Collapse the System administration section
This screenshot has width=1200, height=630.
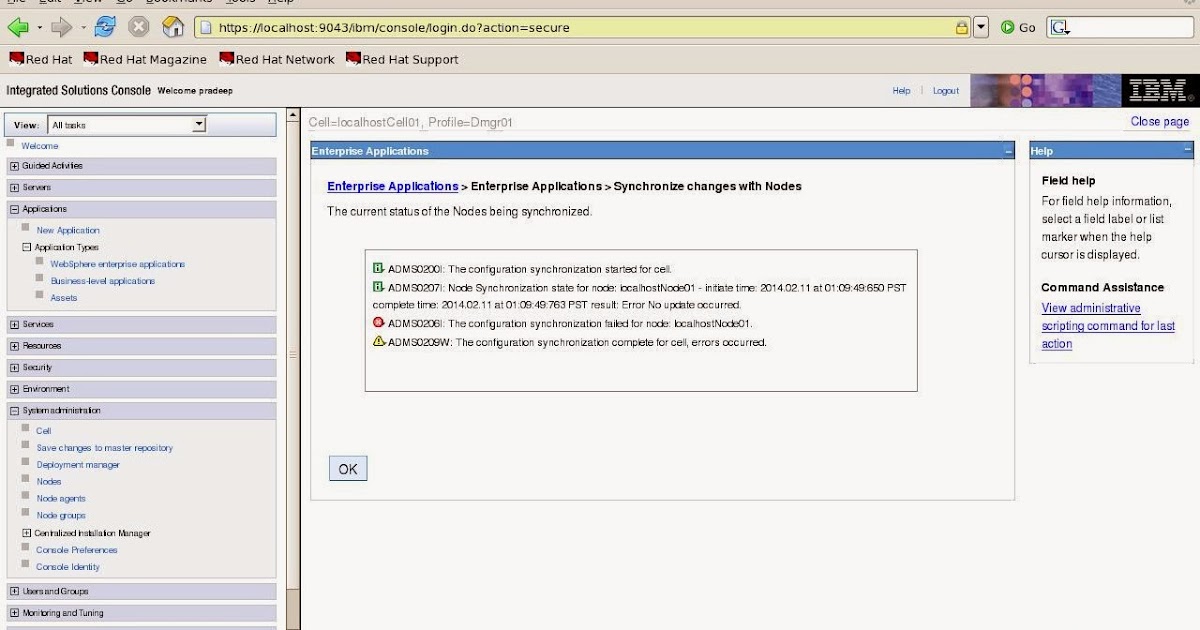coord(14,410)
